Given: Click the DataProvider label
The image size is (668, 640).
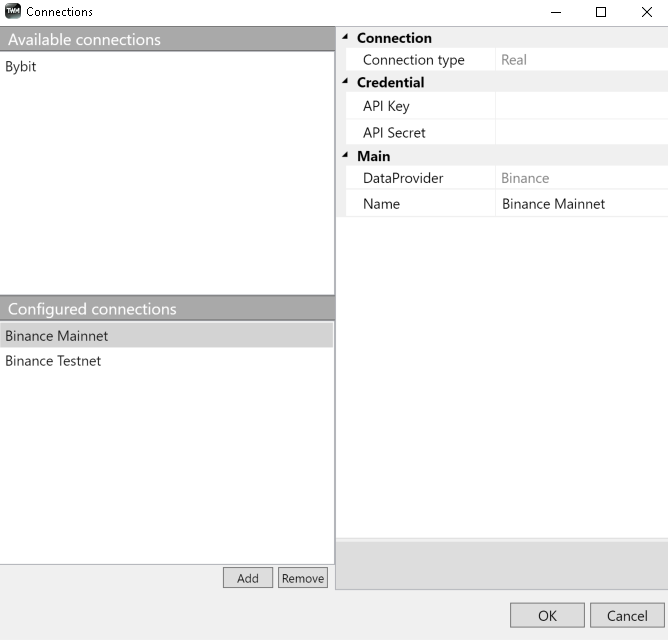Looking at the screenshot, I should pyautogui.click(x=403, y=178).
